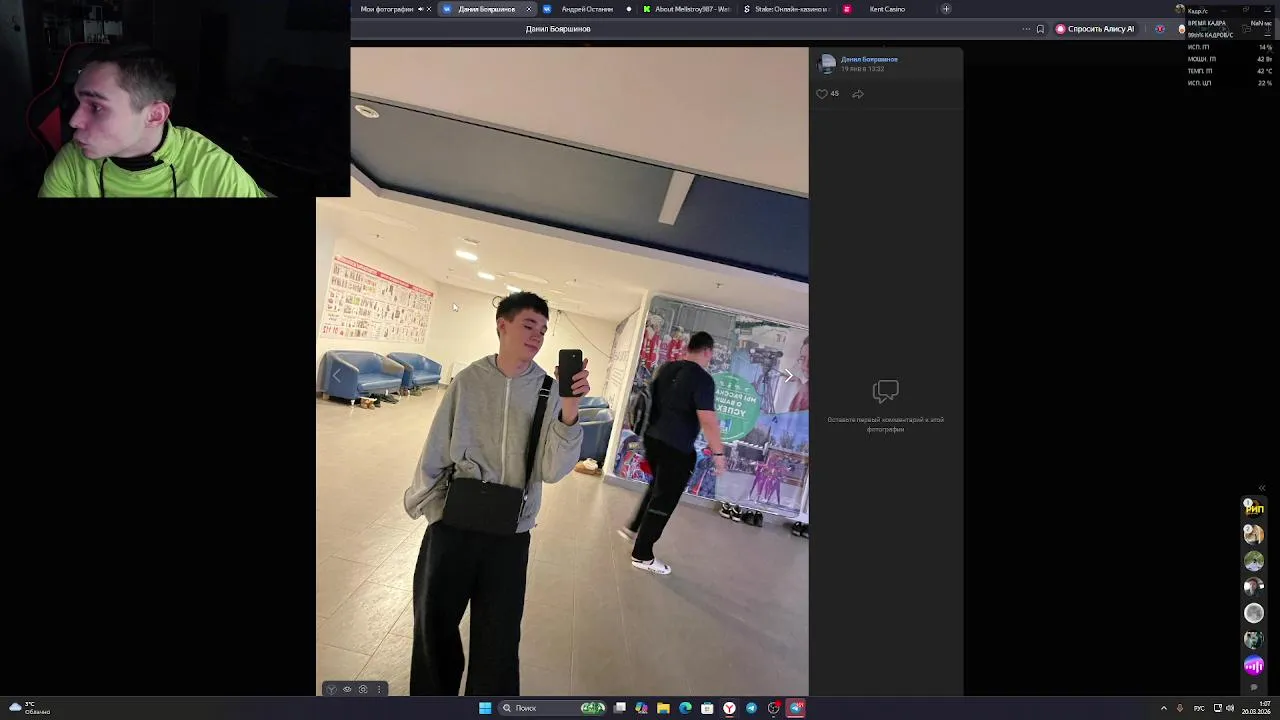Open Task View on the taskbar
This screenshot has width=1280, height=720.
620,708
